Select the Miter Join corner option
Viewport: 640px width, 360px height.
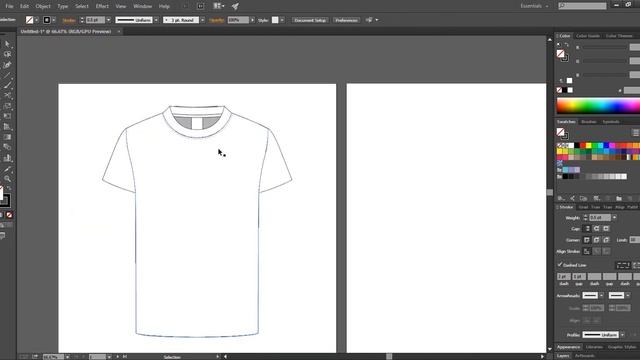587,240
